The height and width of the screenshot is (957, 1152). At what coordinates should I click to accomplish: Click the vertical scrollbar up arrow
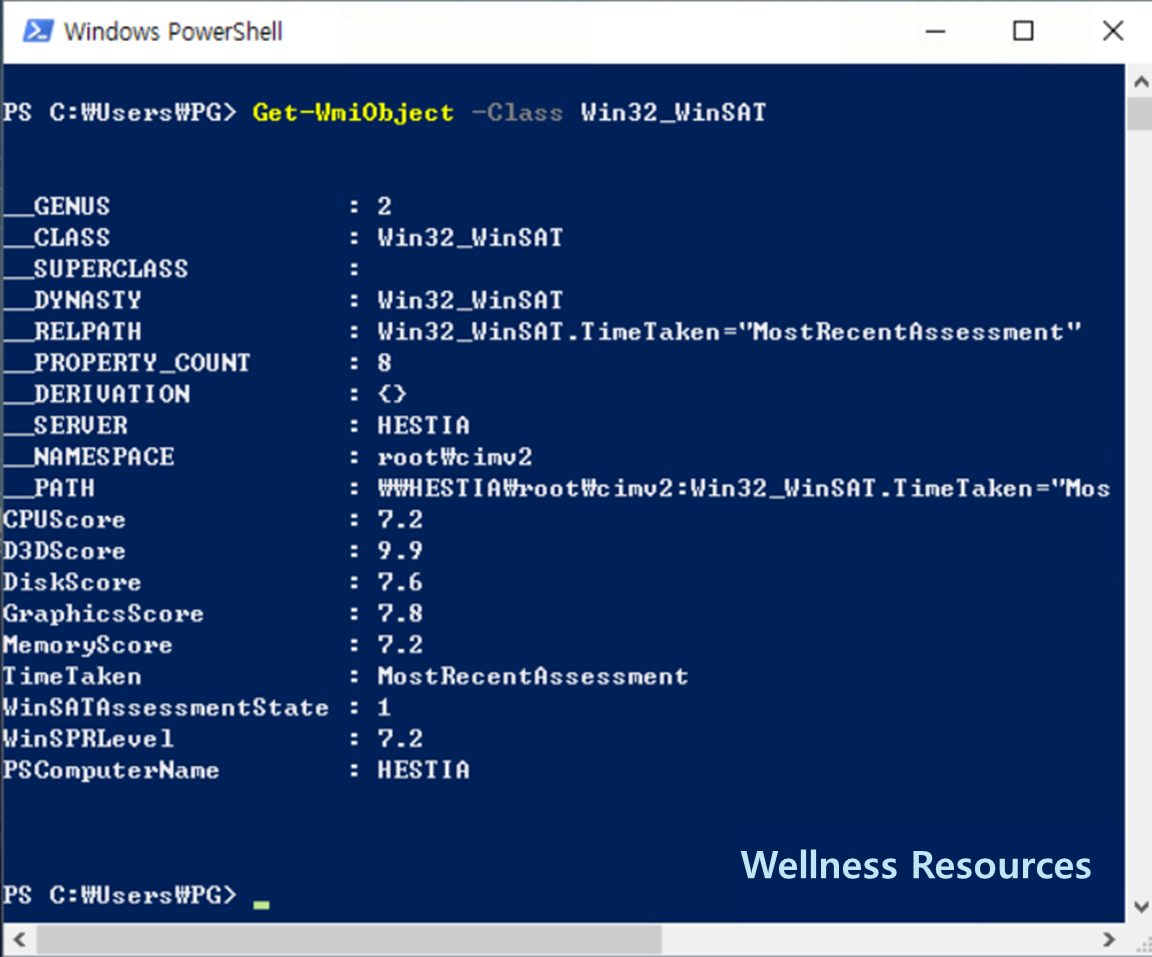(x=1140, y=82)
